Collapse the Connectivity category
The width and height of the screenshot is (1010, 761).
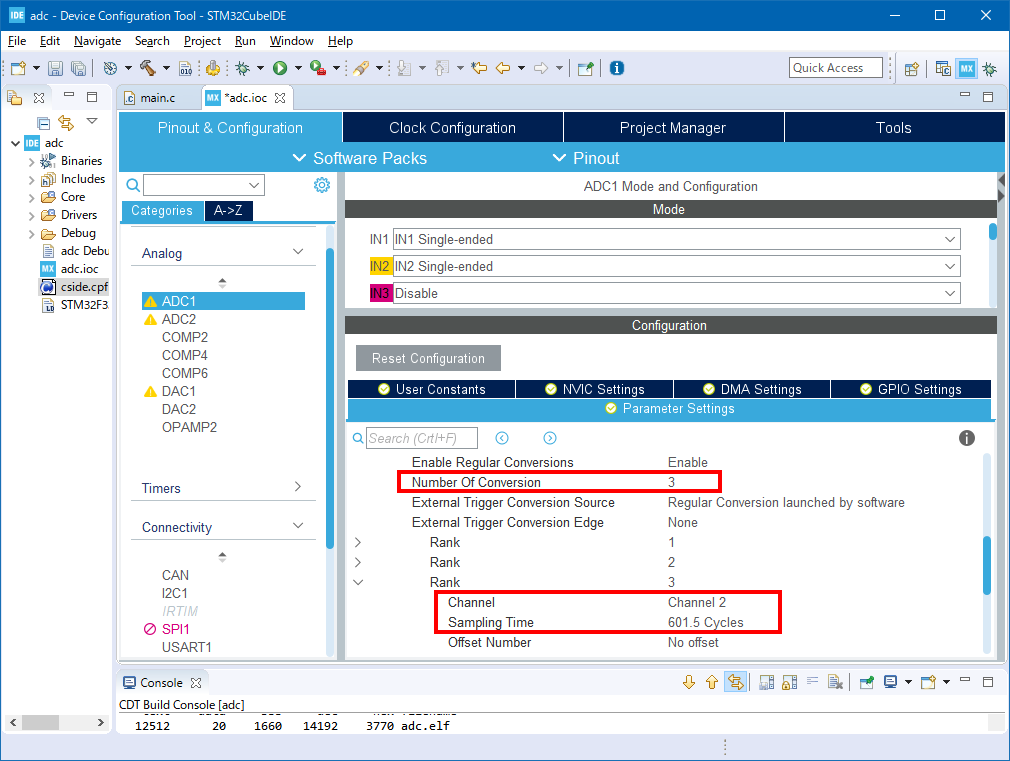[x=298, y=525]
